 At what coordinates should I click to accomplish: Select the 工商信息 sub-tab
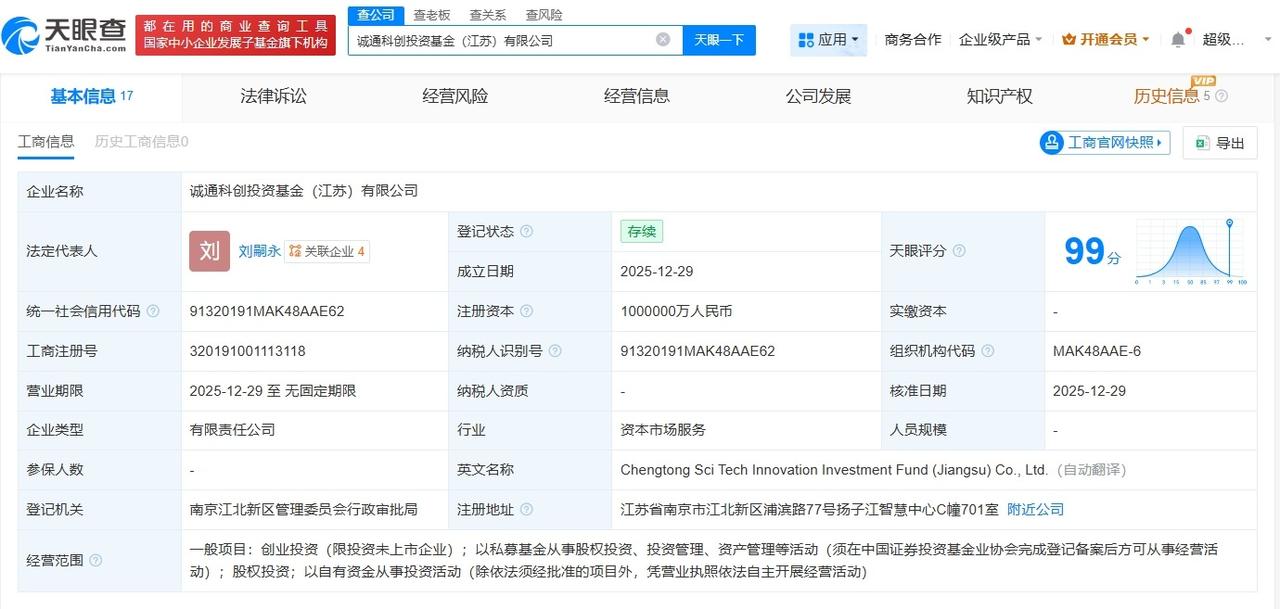click(x=46, y=142)
